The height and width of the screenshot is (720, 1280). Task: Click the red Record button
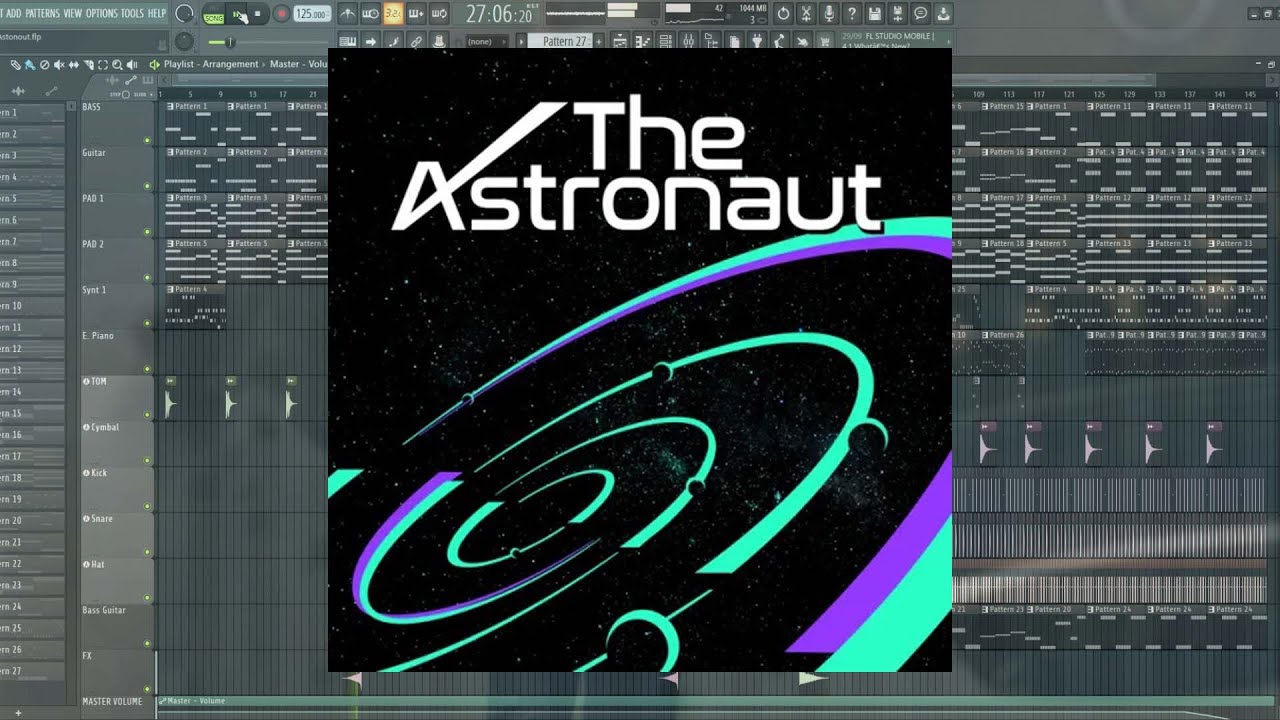tap(281, 14)
